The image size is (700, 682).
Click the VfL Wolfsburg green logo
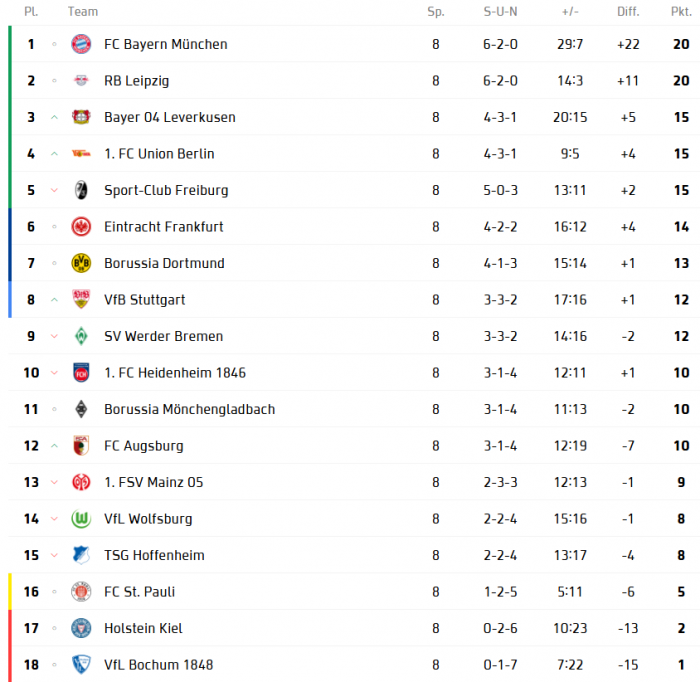click(81, 519)
